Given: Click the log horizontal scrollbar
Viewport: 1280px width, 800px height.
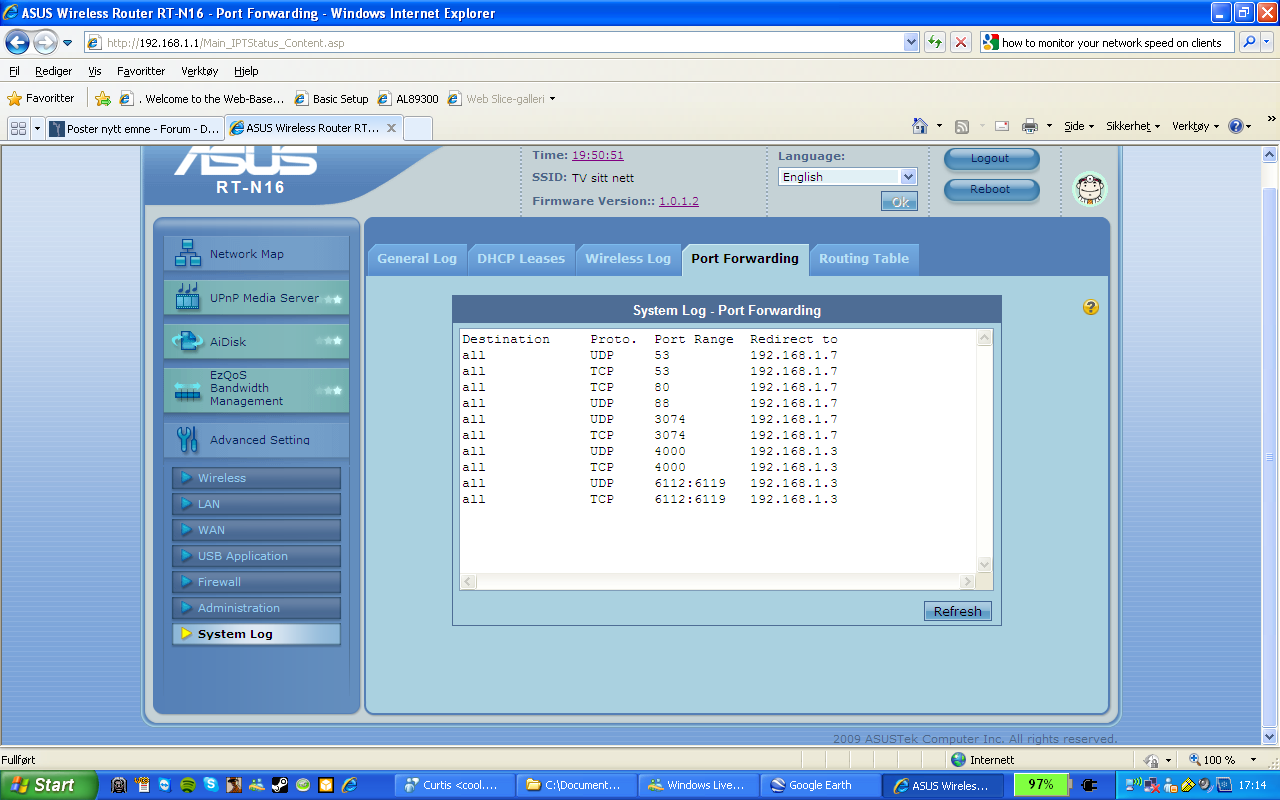Looking at the screenshot, I should tap(718, 581).
